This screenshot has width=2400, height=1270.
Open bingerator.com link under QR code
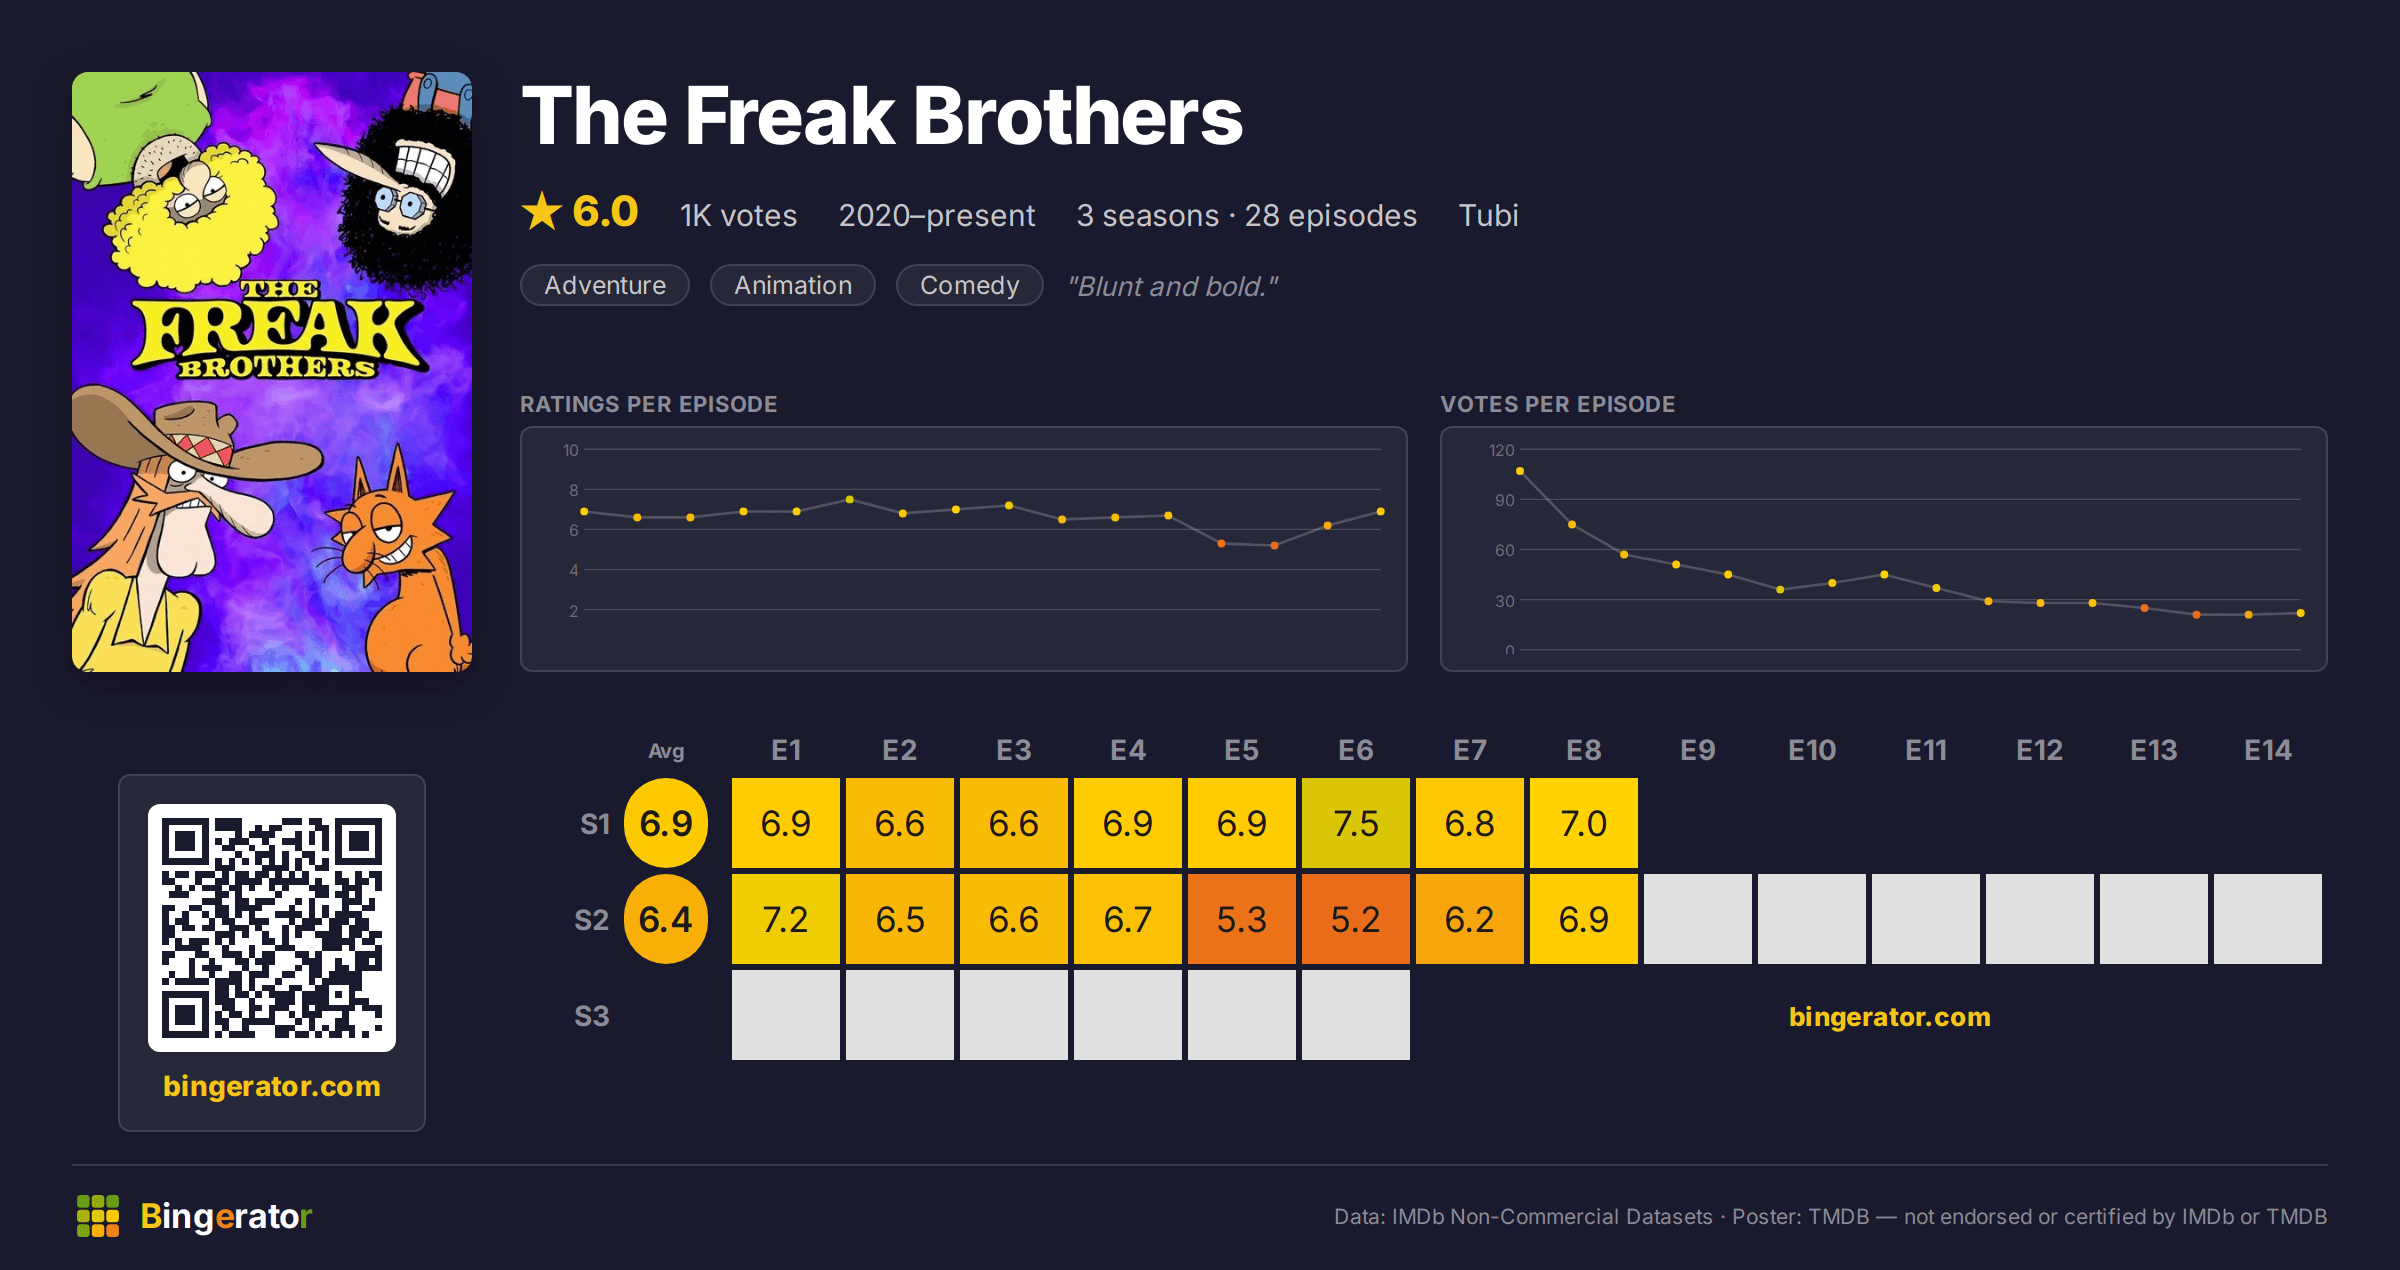pos(272,1086)
